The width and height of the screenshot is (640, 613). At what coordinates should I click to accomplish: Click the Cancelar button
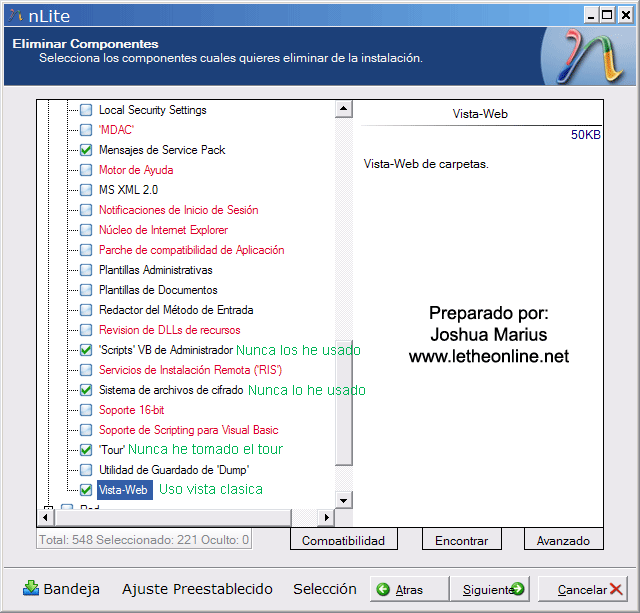(x=583, y=589)
